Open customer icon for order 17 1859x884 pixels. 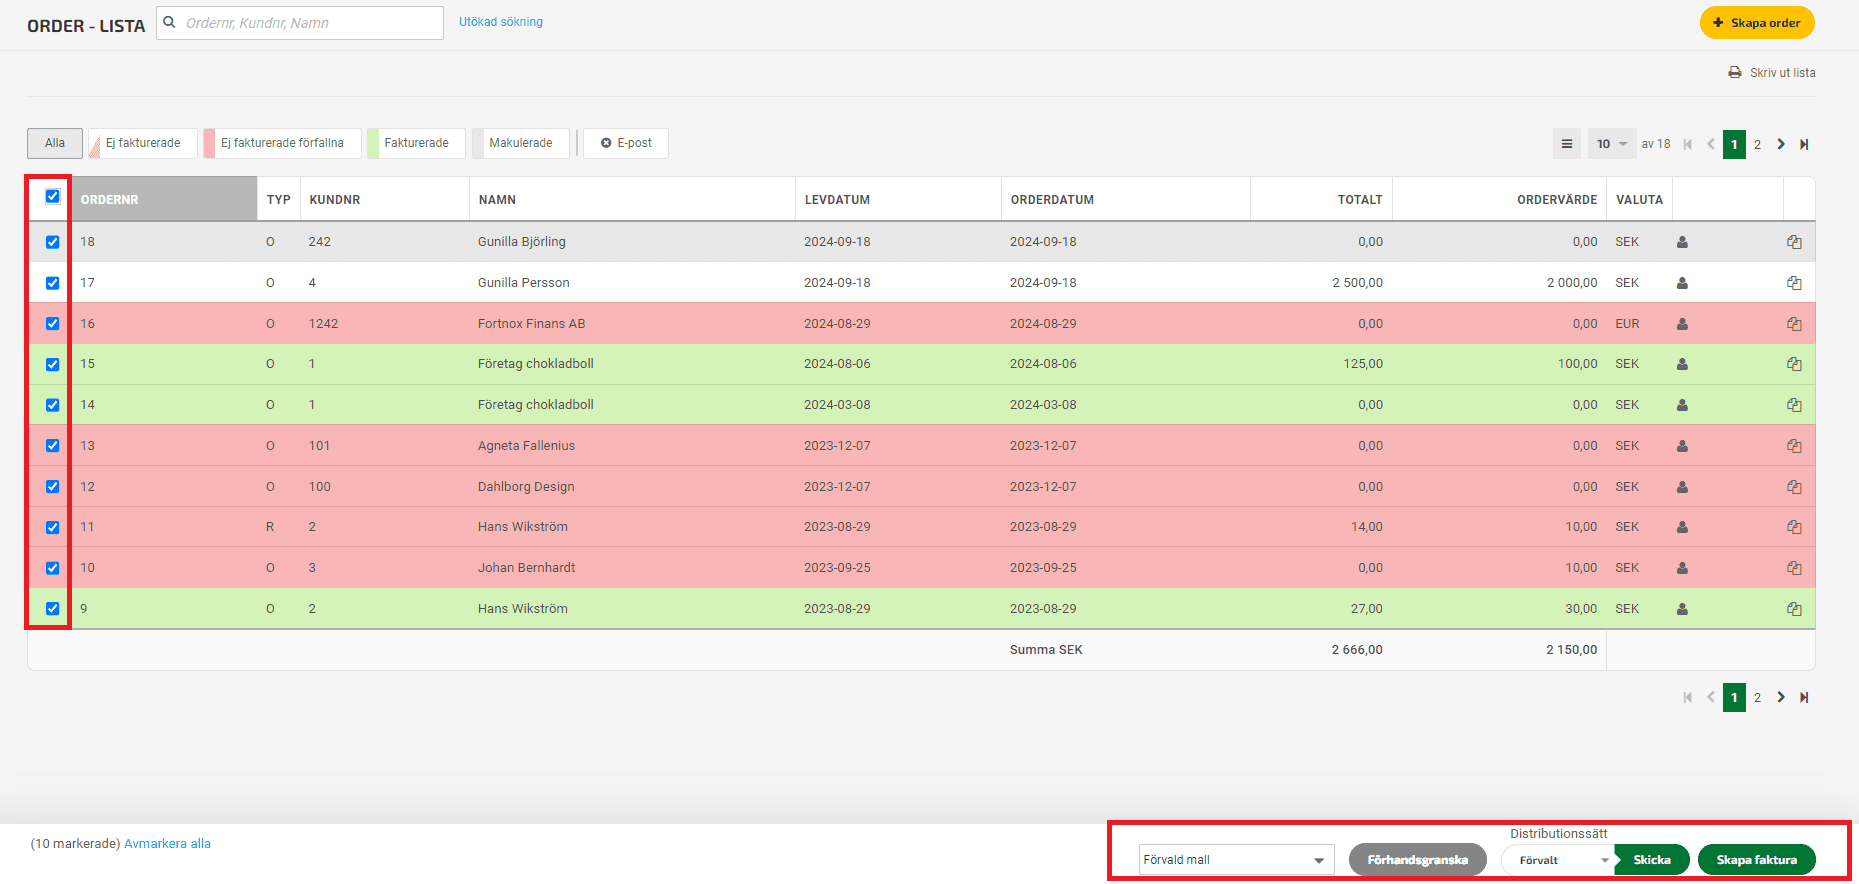(x=1682, y=283)
